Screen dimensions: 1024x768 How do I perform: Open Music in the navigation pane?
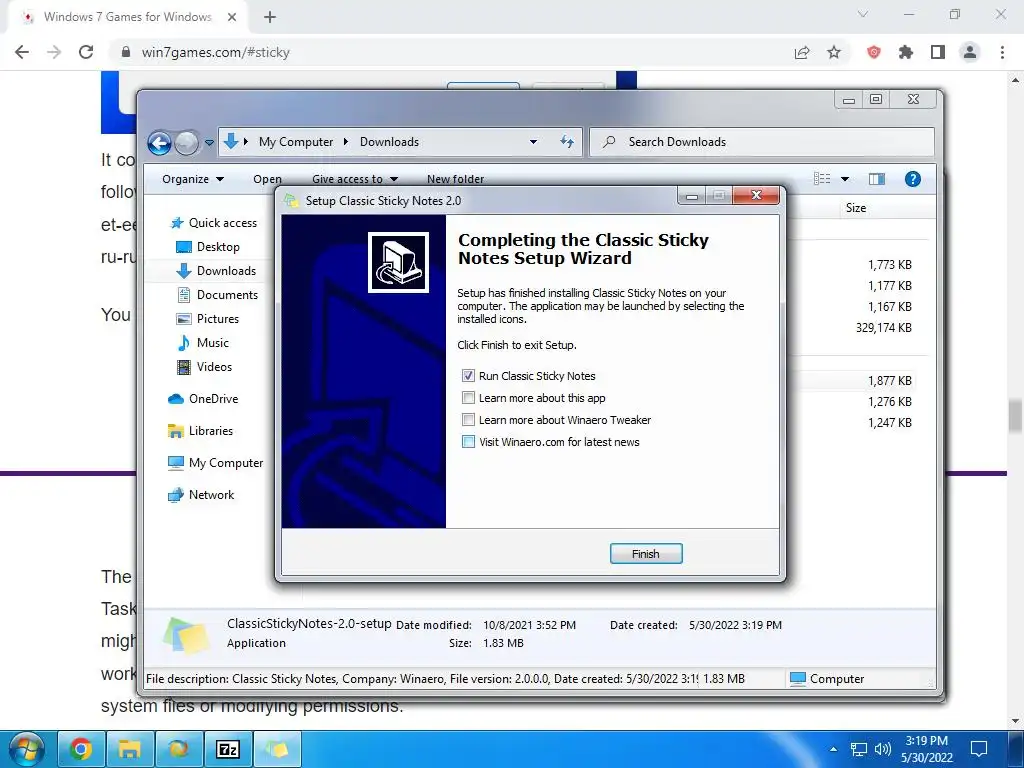click(202, 343)
